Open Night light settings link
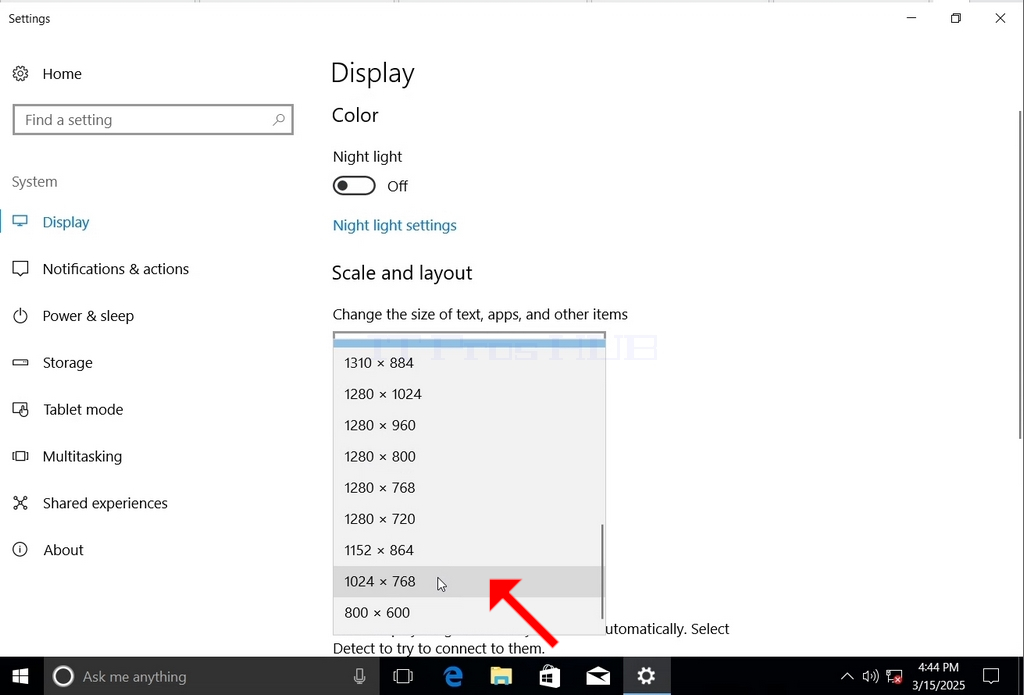 [394, 225]
